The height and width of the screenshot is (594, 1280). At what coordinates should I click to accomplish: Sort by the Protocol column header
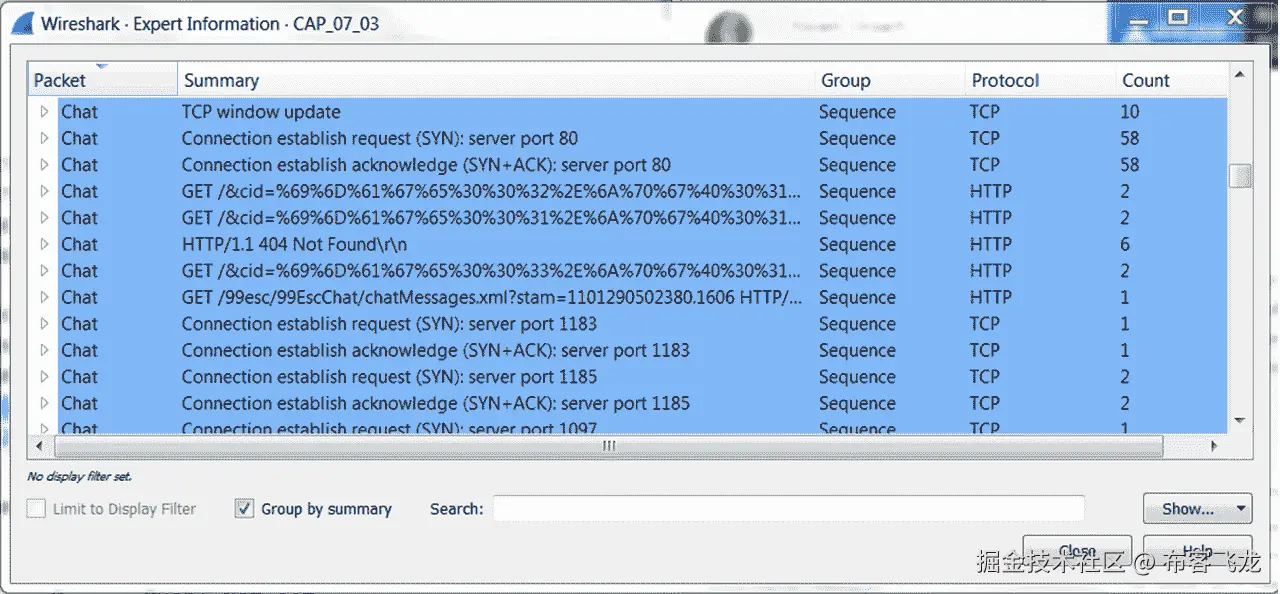pyautogui.click(x=1040, y=80)
